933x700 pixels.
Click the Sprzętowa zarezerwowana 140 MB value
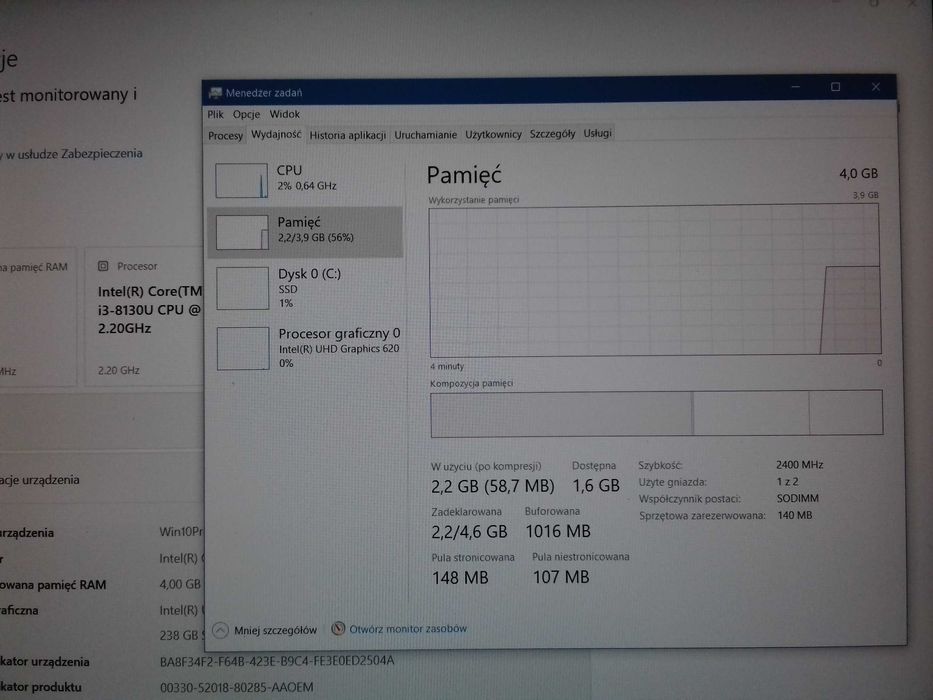[x=795, y=515]
